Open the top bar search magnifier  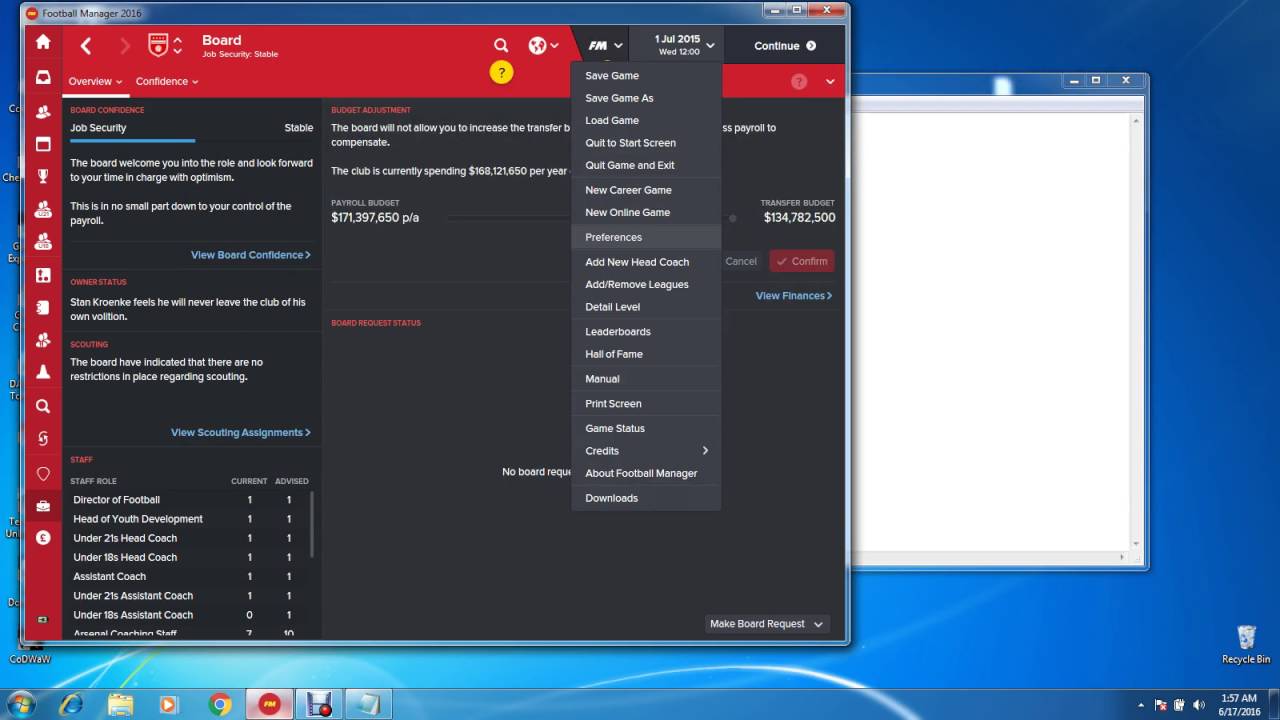pos(501,45)
